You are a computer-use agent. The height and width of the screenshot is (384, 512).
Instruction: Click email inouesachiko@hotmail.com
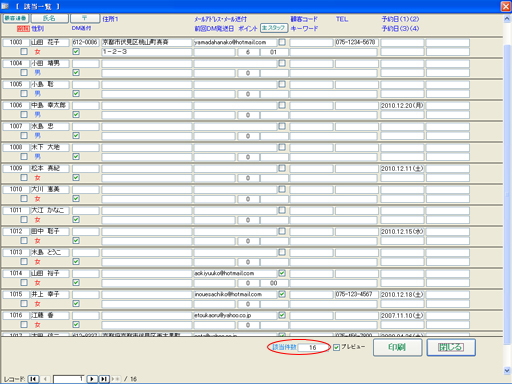click(x=235, y=294)
